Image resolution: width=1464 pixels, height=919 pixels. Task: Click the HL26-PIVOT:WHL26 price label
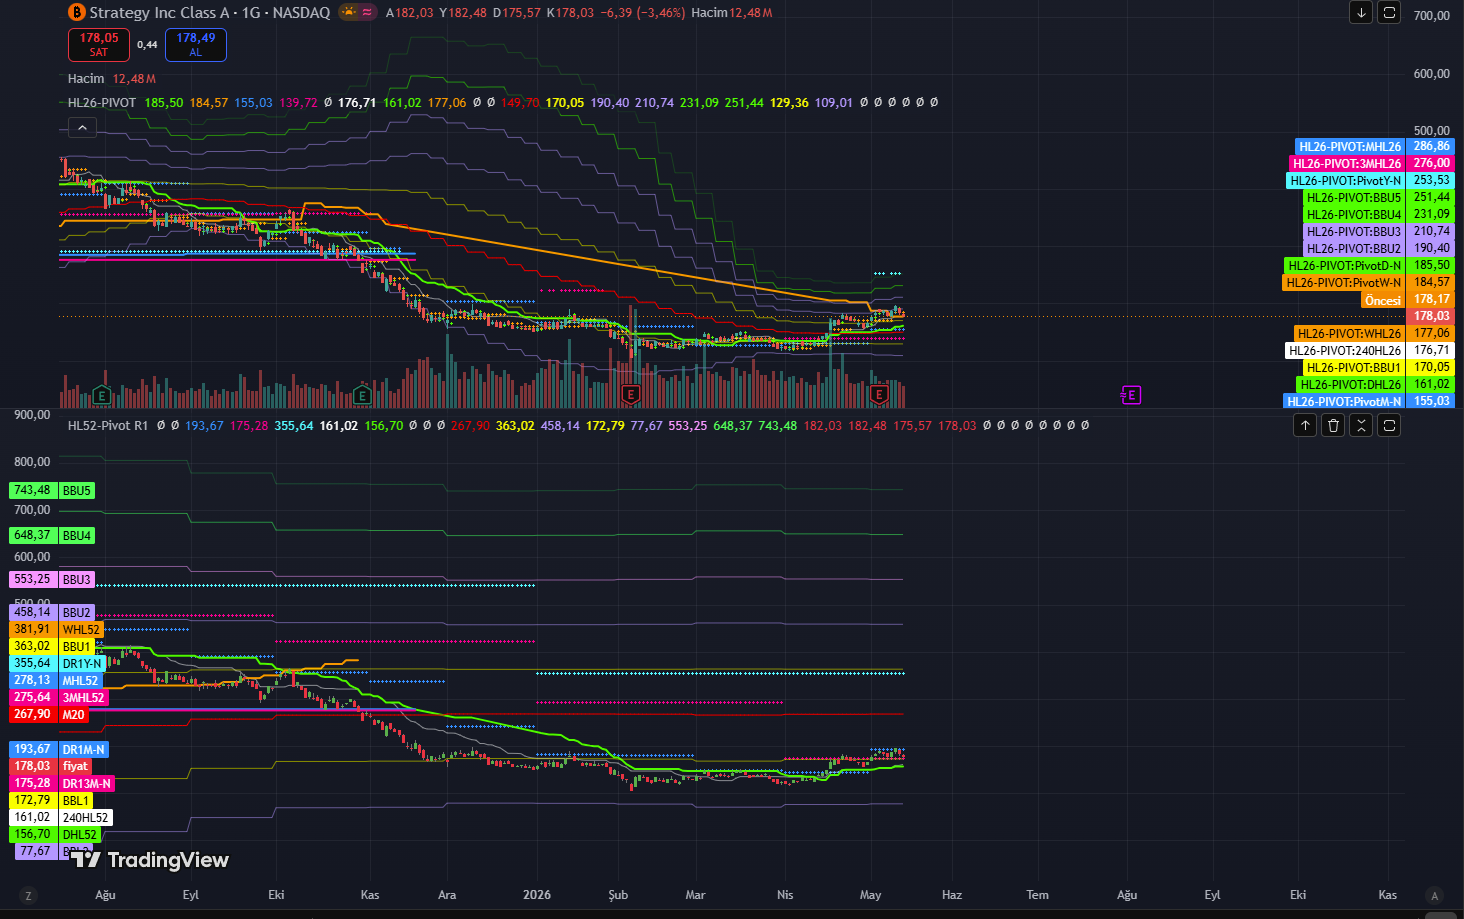coord(1373,334)
